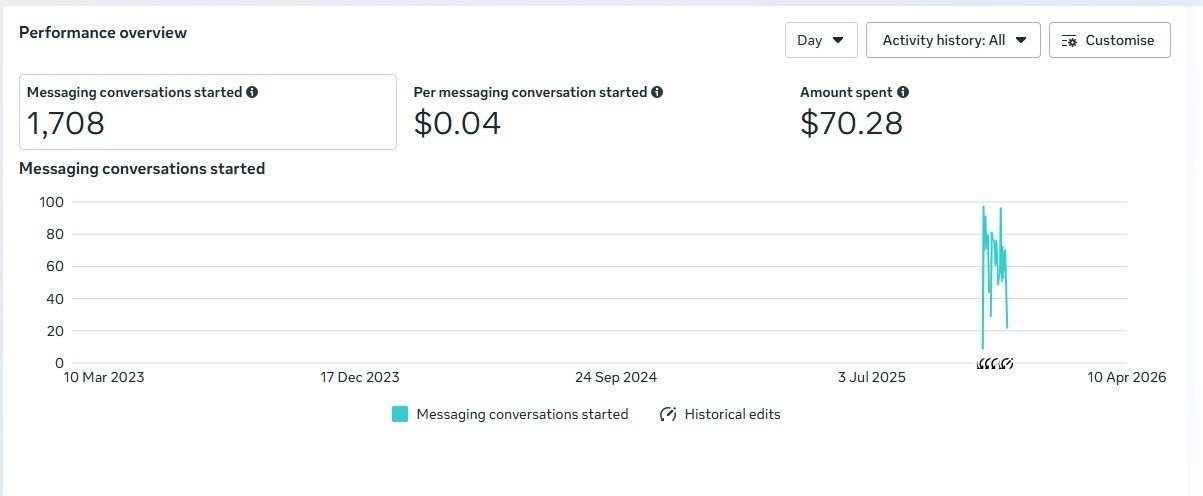Open the Day granularity dropdown
The height and width of the screenshot is (496, 1203).
point(821,40)
